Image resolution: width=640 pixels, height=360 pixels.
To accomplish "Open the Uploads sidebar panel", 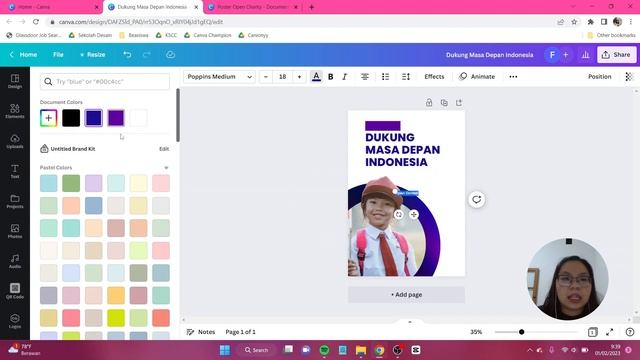I will tap(15, 141).
